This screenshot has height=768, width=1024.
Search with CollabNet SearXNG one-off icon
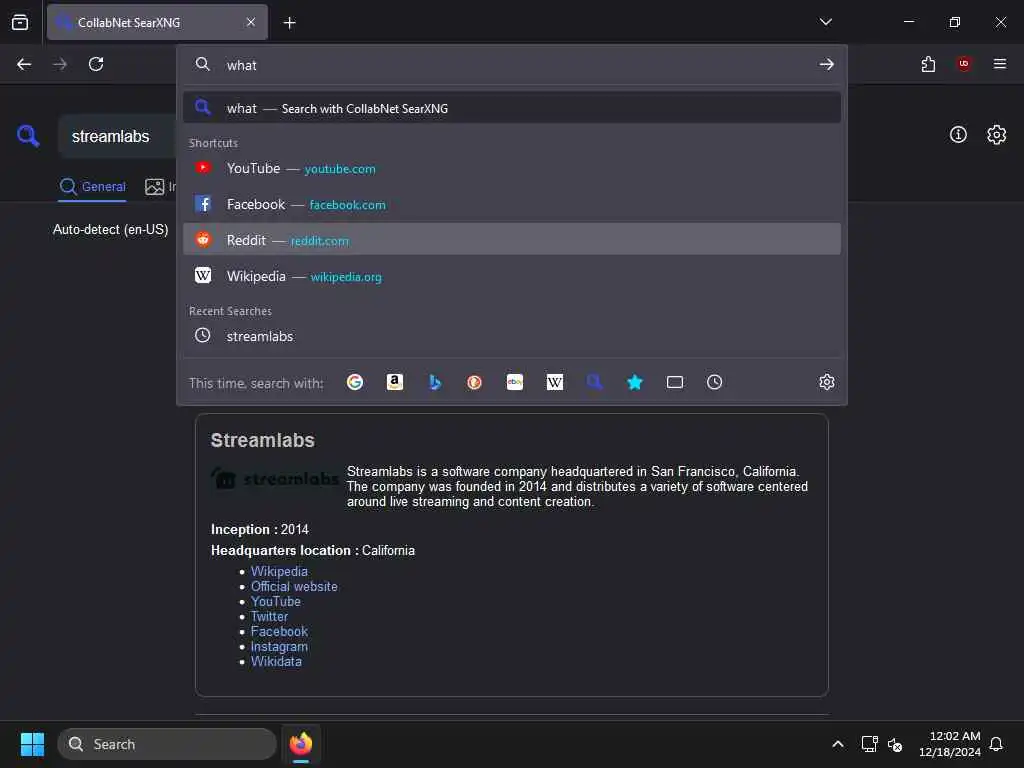pos(594,382)
